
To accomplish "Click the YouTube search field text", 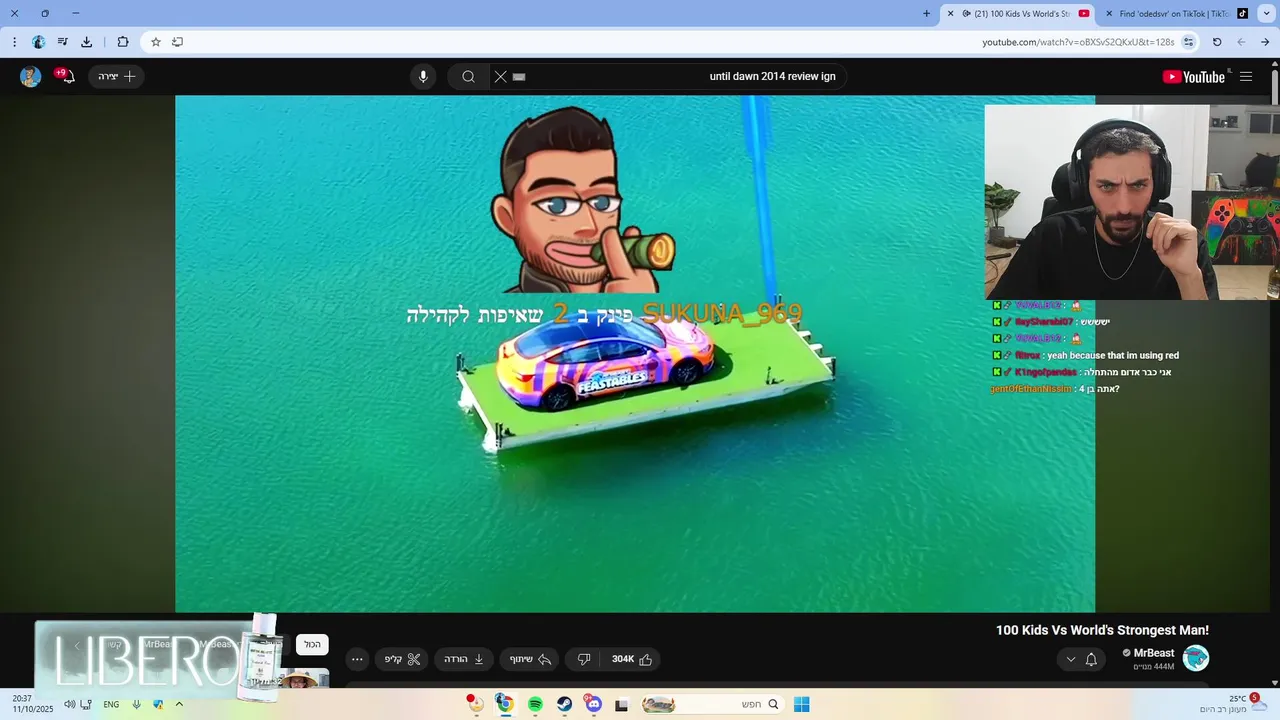I will 772,76.
